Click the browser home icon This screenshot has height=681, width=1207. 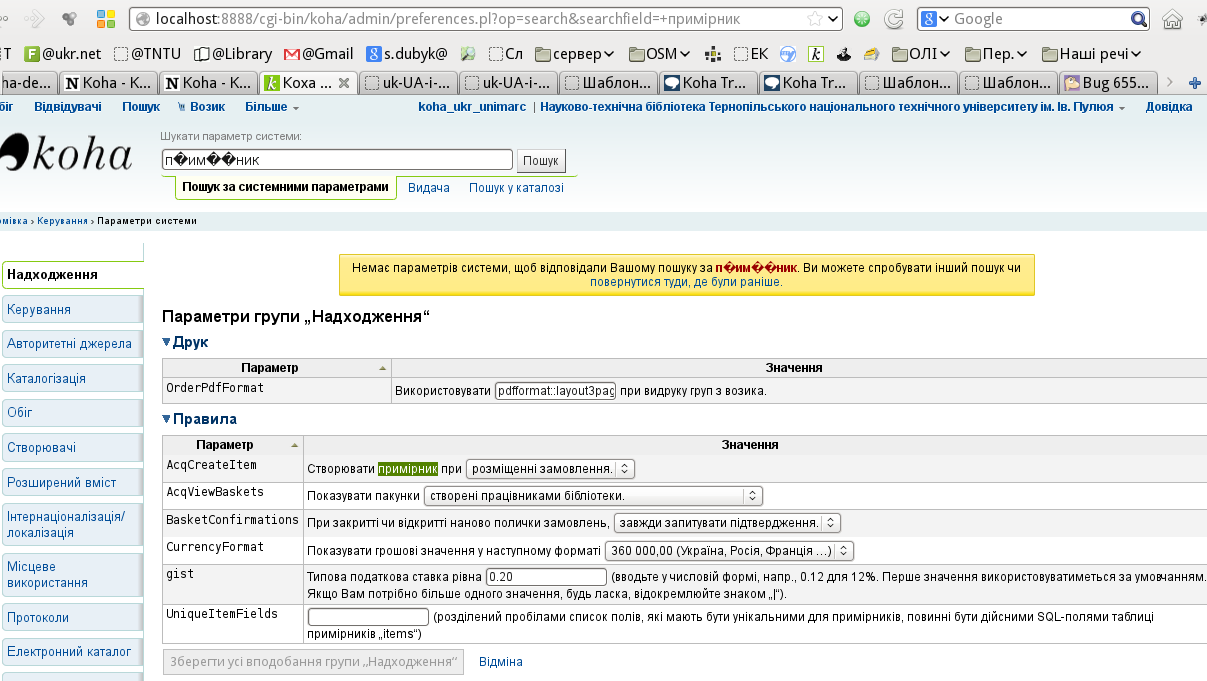pos(1172,18)
